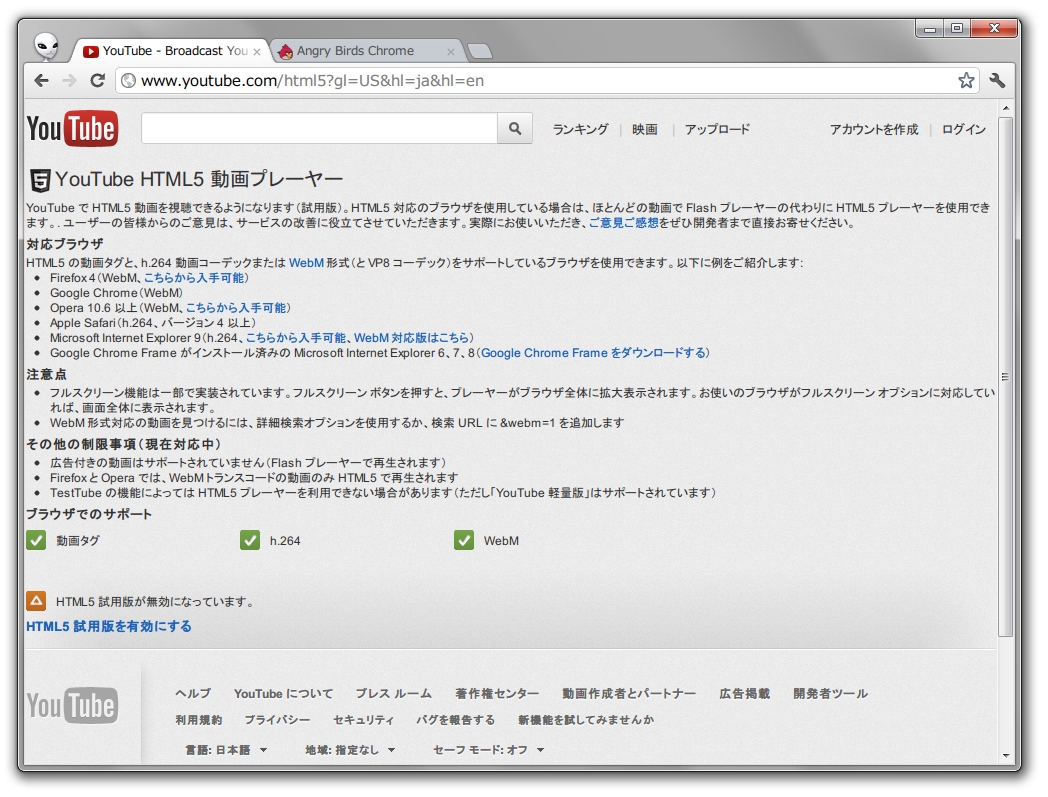Click the HTML5 試用版を有効にする link
The image size is (1048, 797).
pyautogui.click(x=108, y=626)
